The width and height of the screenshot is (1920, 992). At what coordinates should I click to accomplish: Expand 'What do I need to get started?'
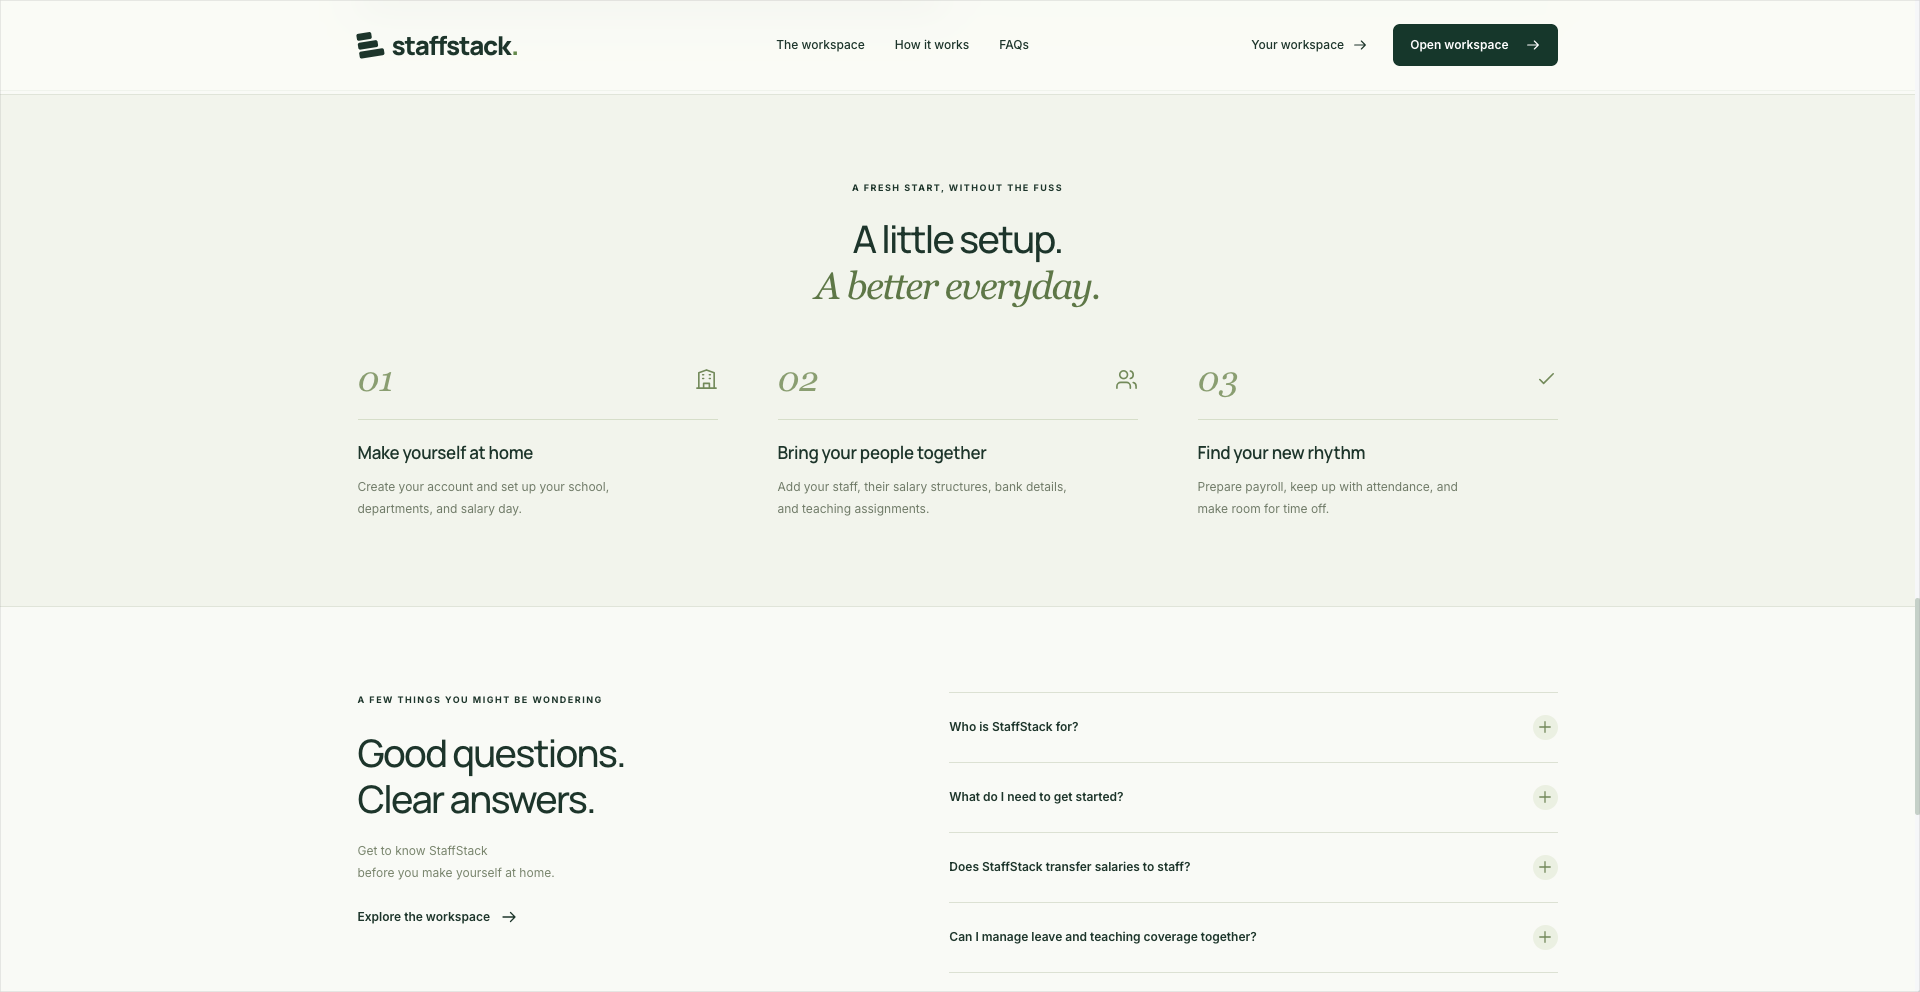click(x=1253, y=797)
